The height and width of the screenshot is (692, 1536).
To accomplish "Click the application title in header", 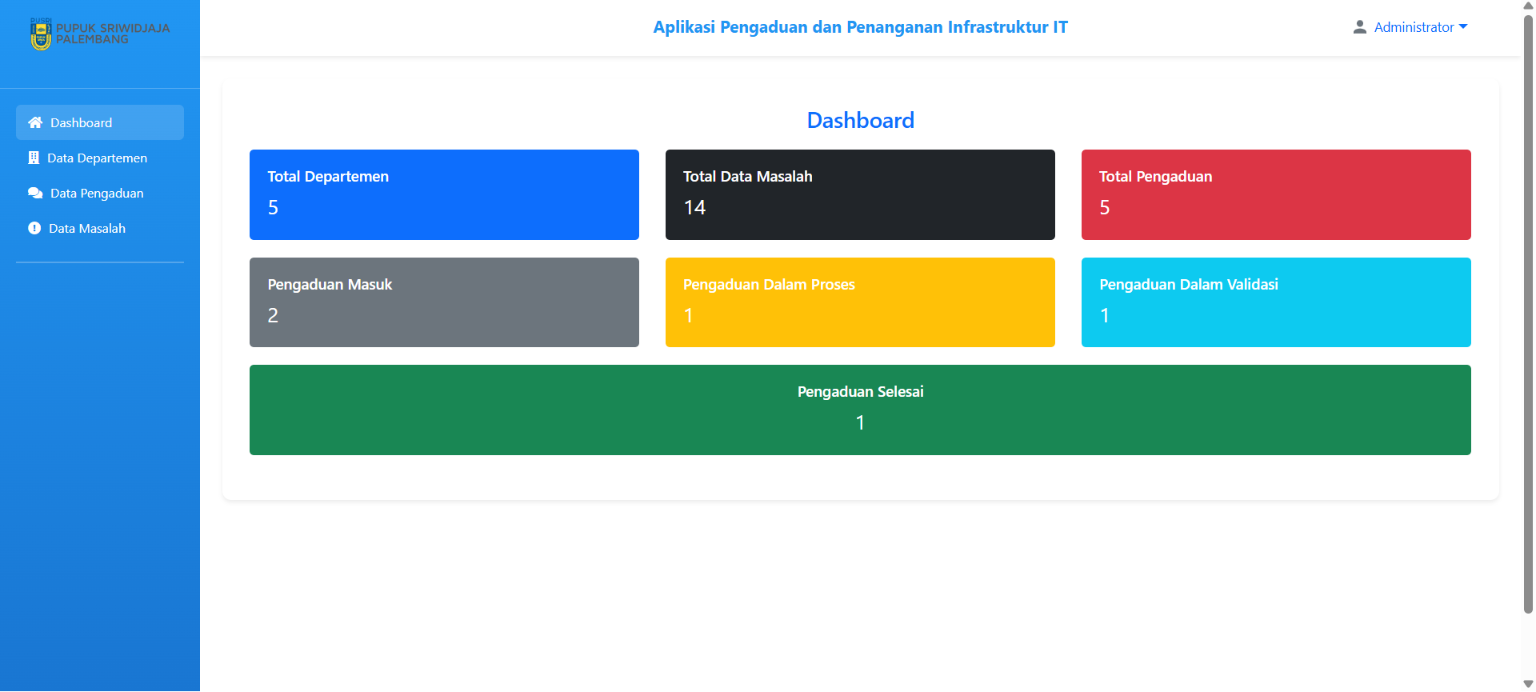I will coord(860,27).
